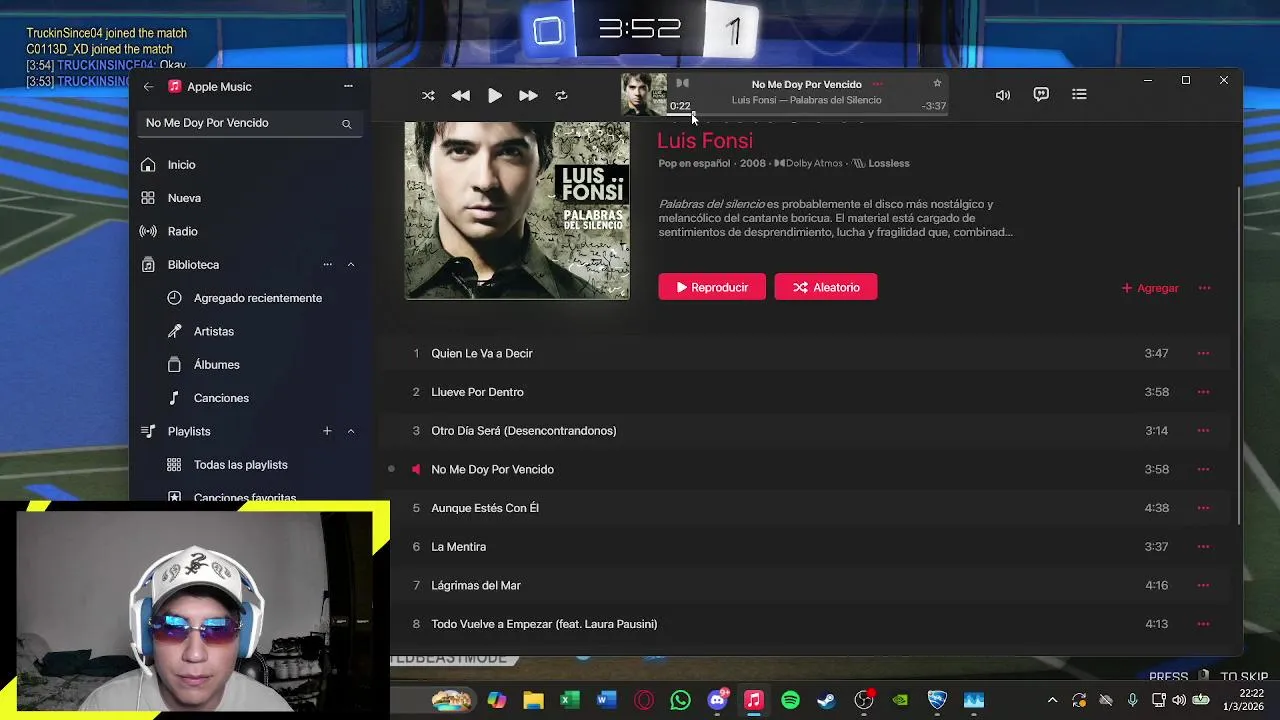
Task: Click the Aleatorio shuffle button
Action: tap(826, 287)
